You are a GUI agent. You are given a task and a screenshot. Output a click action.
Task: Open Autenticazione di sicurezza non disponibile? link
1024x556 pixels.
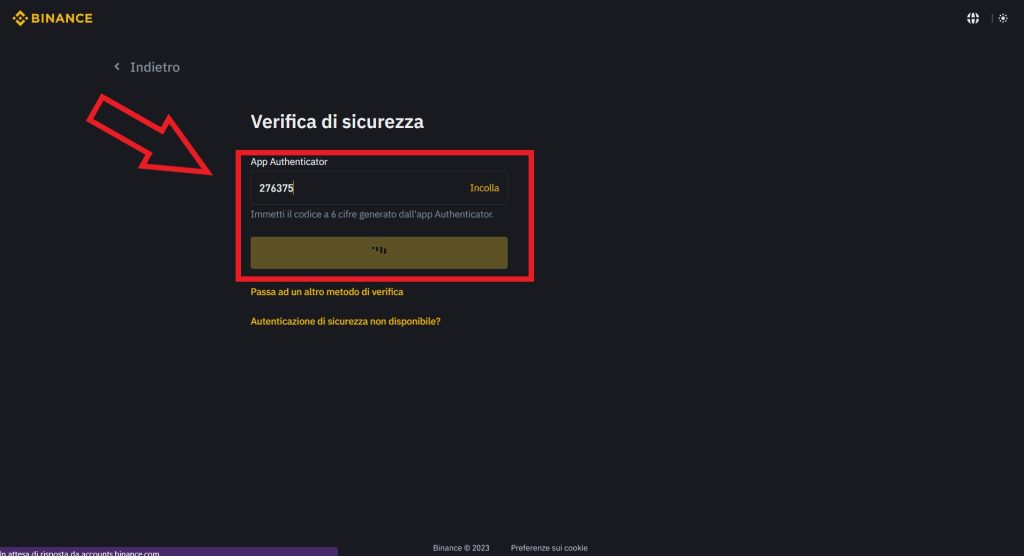click(345, 322)
